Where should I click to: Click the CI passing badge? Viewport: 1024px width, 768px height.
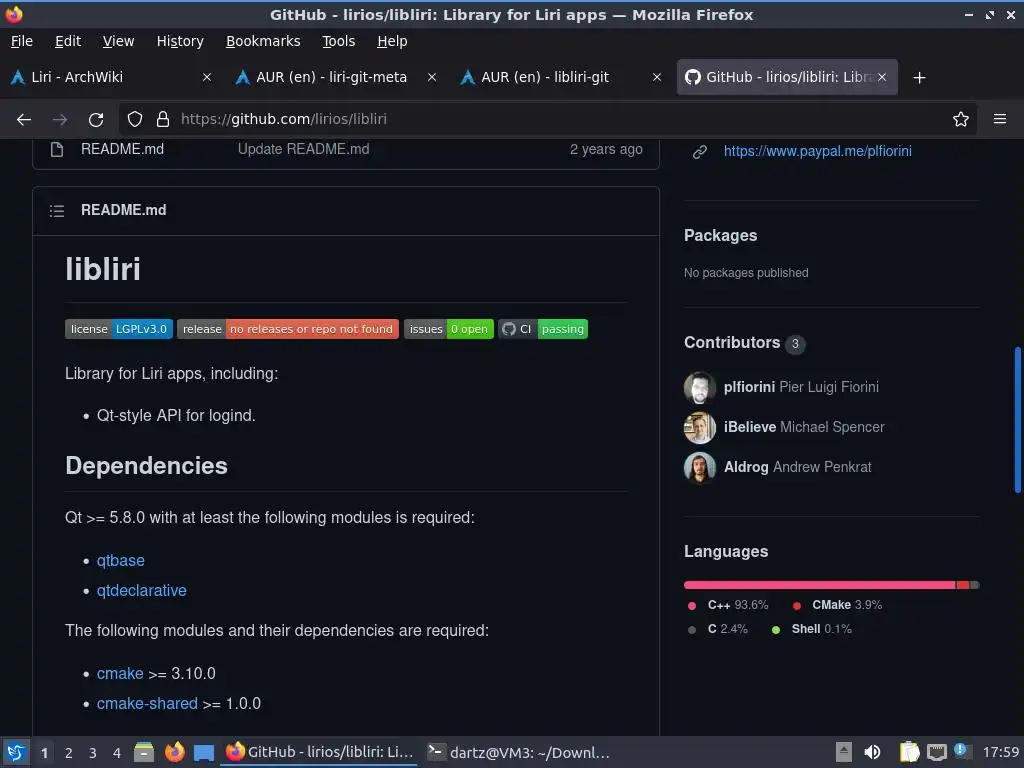coord(543,329)
